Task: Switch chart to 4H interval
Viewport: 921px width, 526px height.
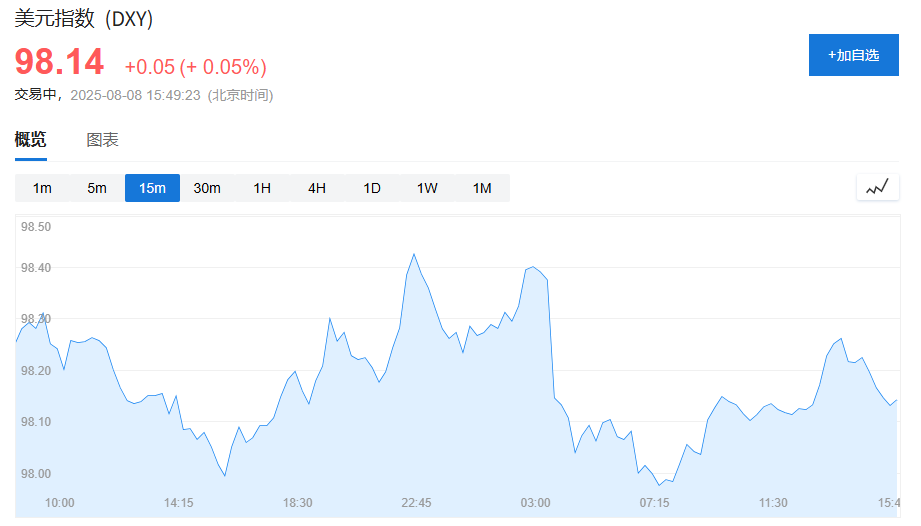Action: tap(317, 188)
